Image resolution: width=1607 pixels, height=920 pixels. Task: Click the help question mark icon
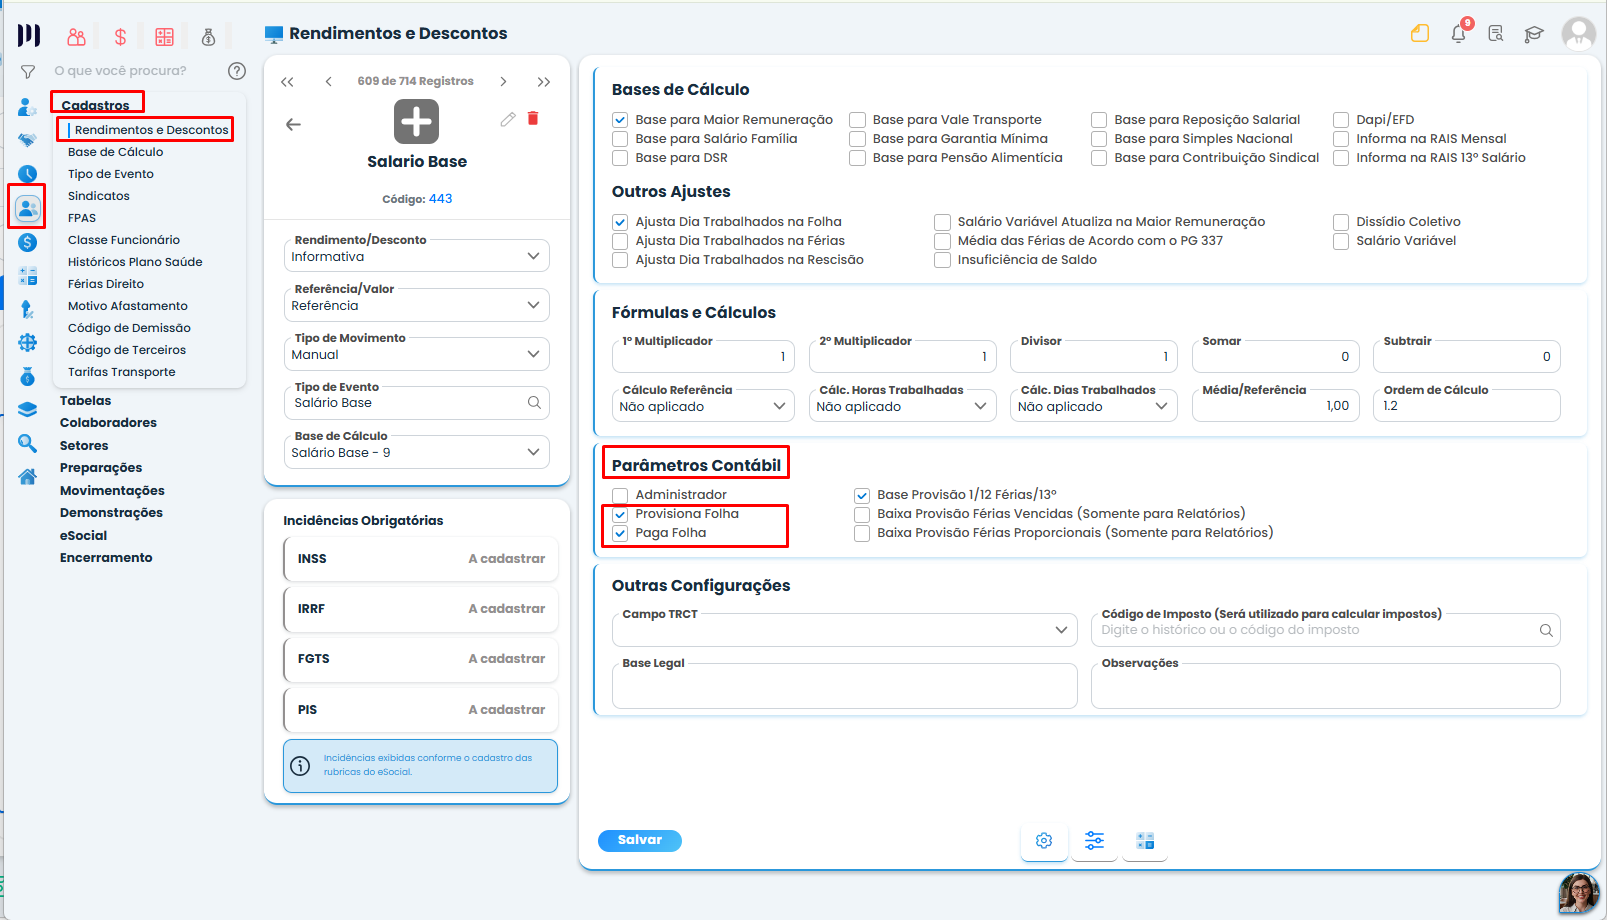(x=237, y=71)
